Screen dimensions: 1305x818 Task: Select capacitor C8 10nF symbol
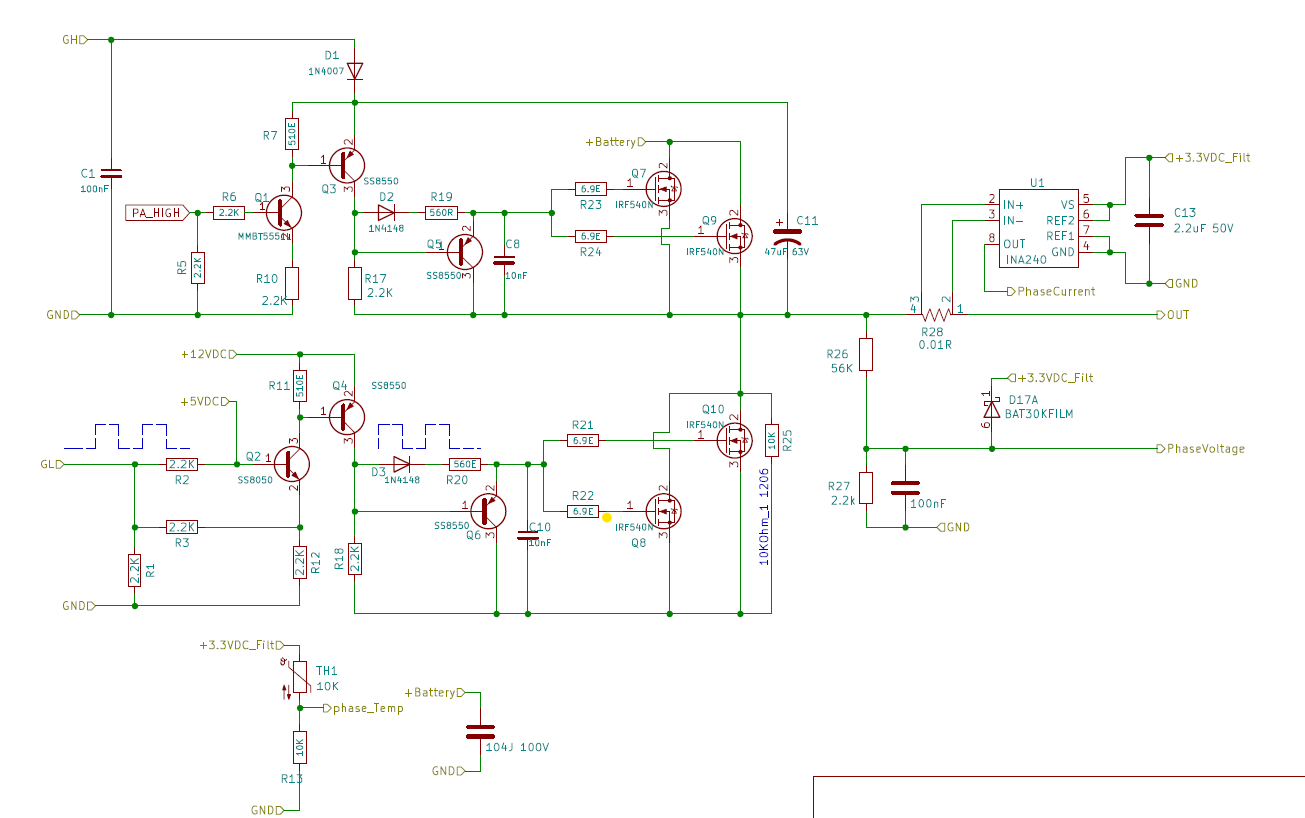pos(504,260)
